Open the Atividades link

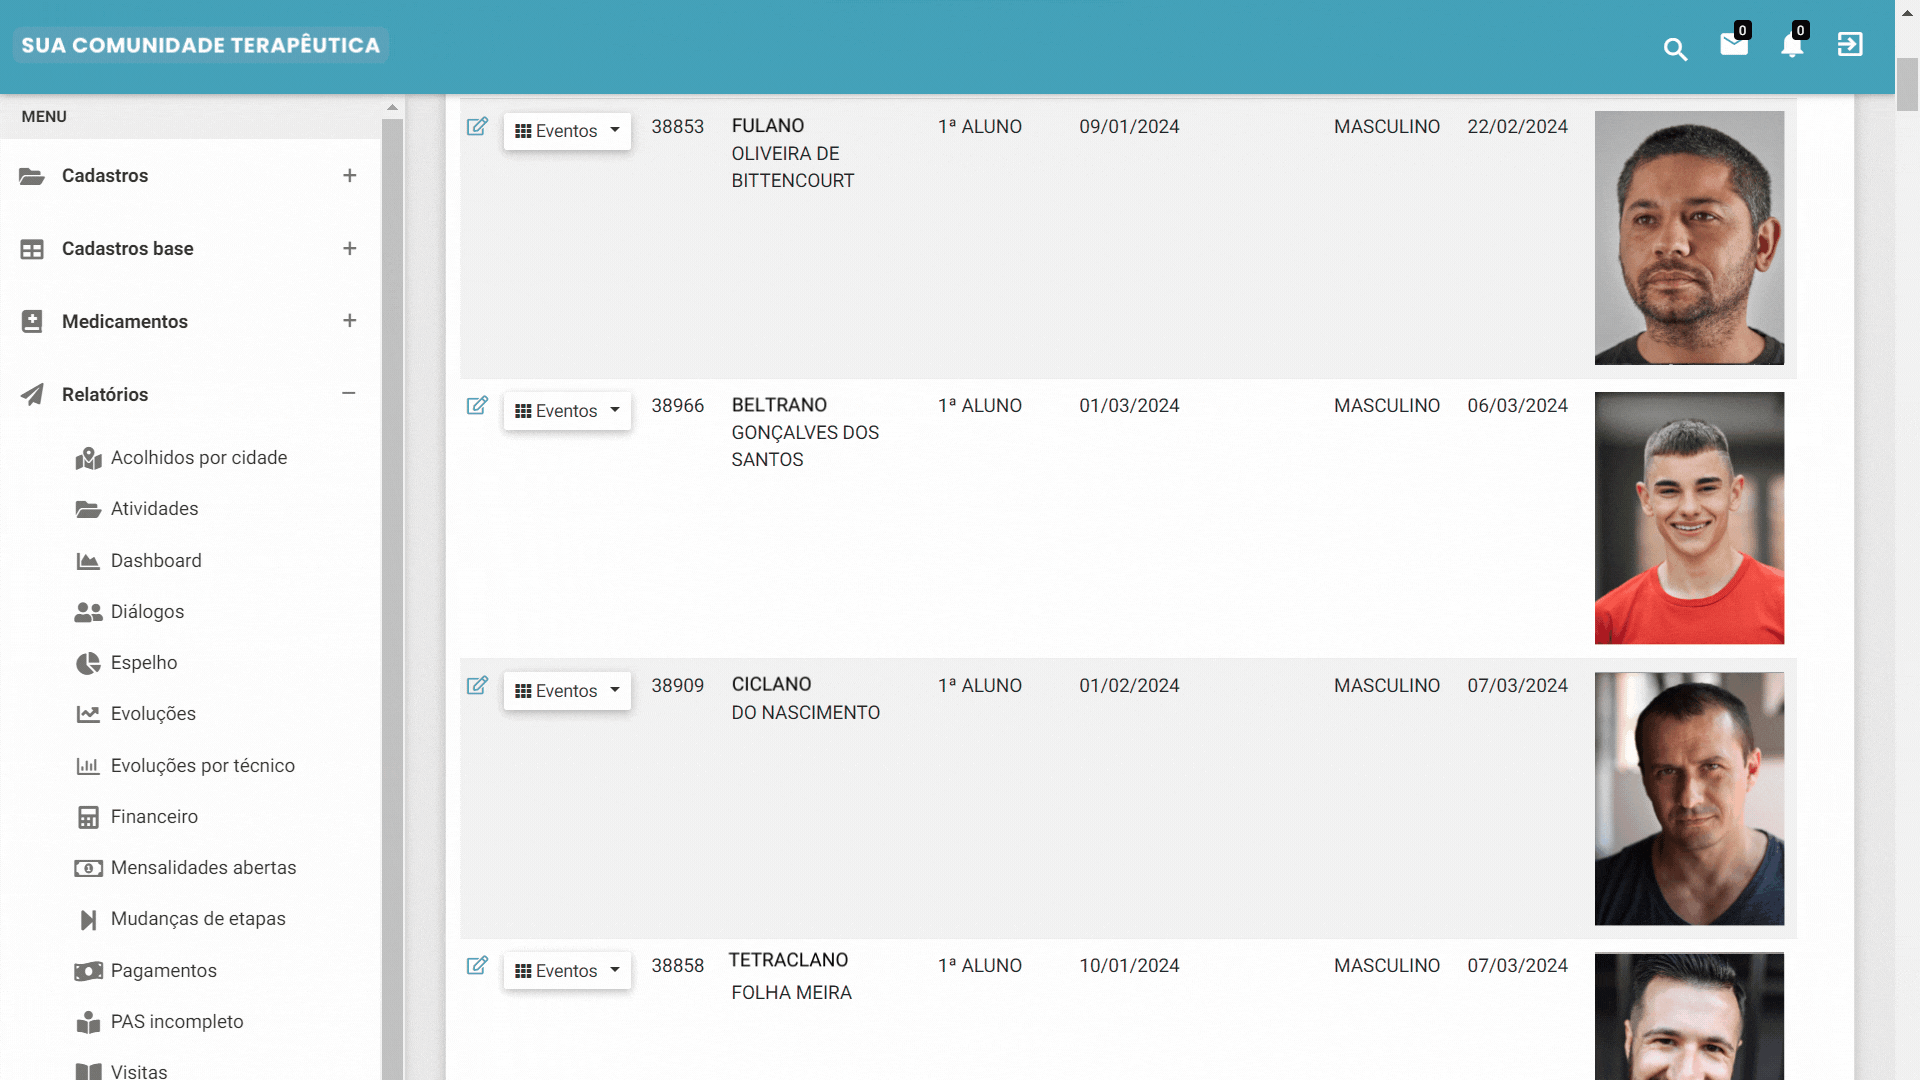155,508
